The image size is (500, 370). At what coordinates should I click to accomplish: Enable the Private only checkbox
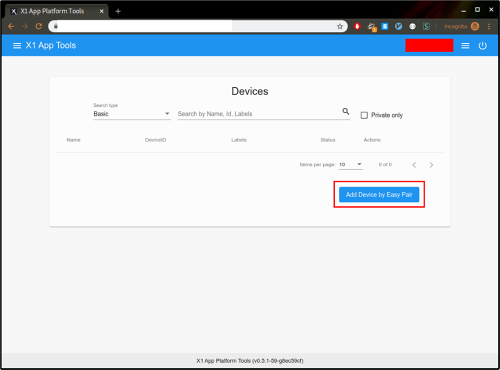point(364,115)
